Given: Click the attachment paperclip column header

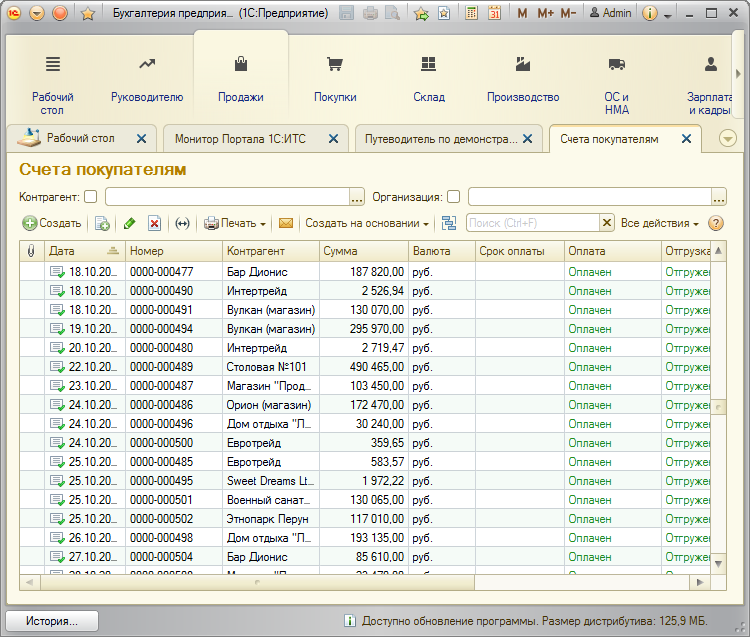Looking at the screenshot, I should pyautogui.click(x=32, y=251).
